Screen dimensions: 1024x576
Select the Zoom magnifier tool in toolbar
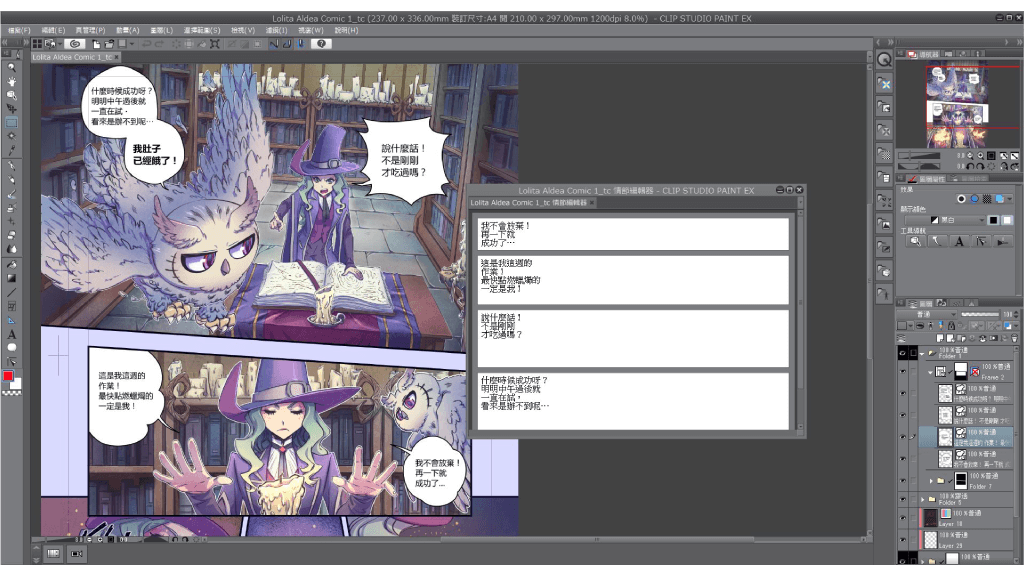pos(11,67)
